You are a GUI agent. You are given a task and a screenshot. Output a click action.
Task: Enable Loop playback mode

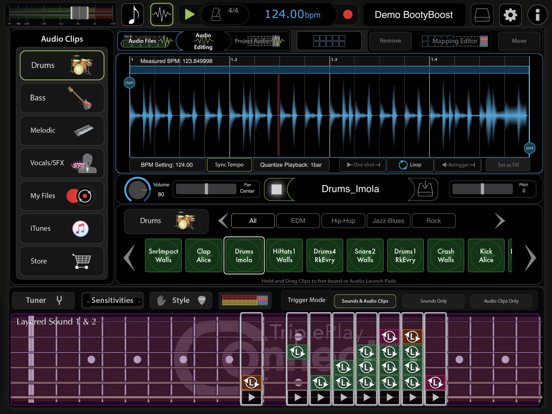pyautogui.click(x=410, y=165)
